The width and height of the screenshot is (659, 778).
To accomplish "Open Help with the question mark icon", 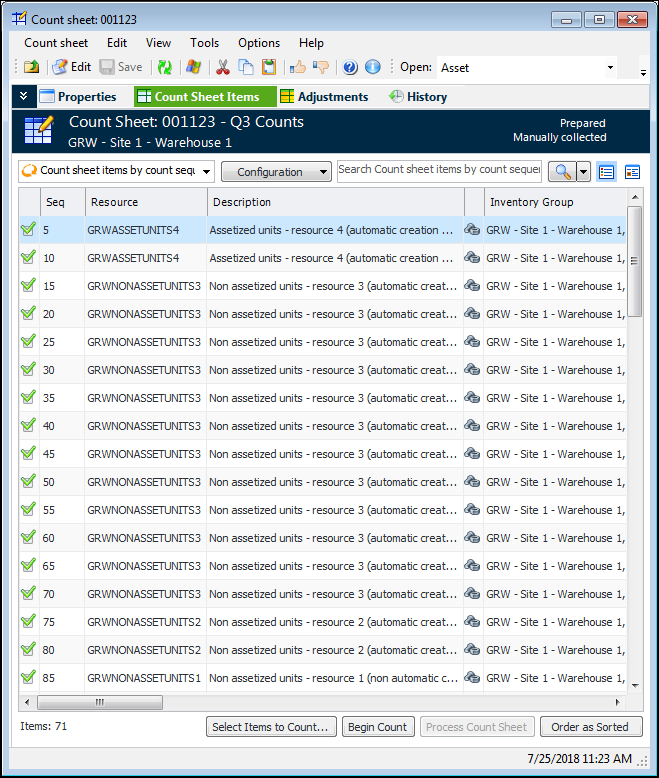I will (x=350, y=67).
